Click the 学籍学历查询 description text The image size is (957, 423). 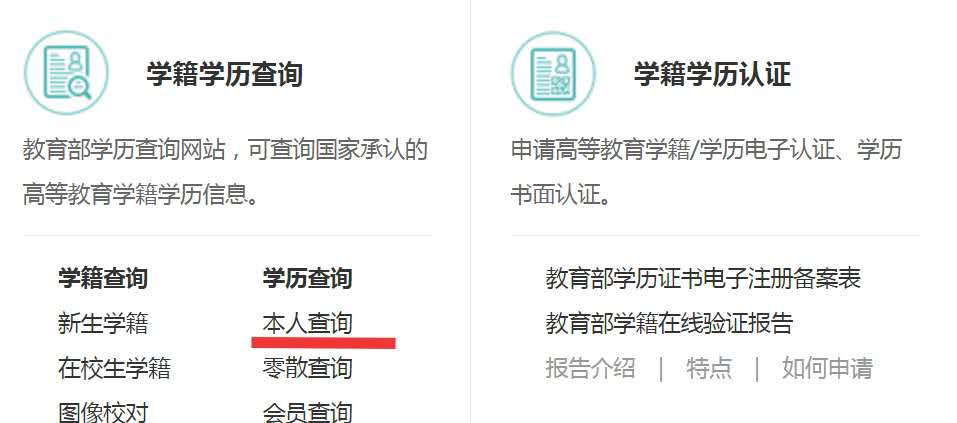225,172
